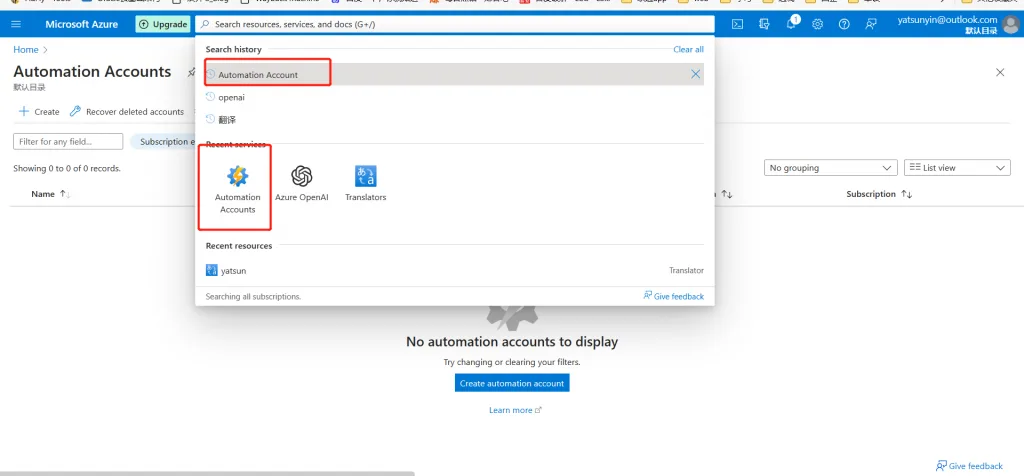This screenshot has width=1024, height=476.
Task: Click Give feedback at page bottom
Action: (969, 466)
